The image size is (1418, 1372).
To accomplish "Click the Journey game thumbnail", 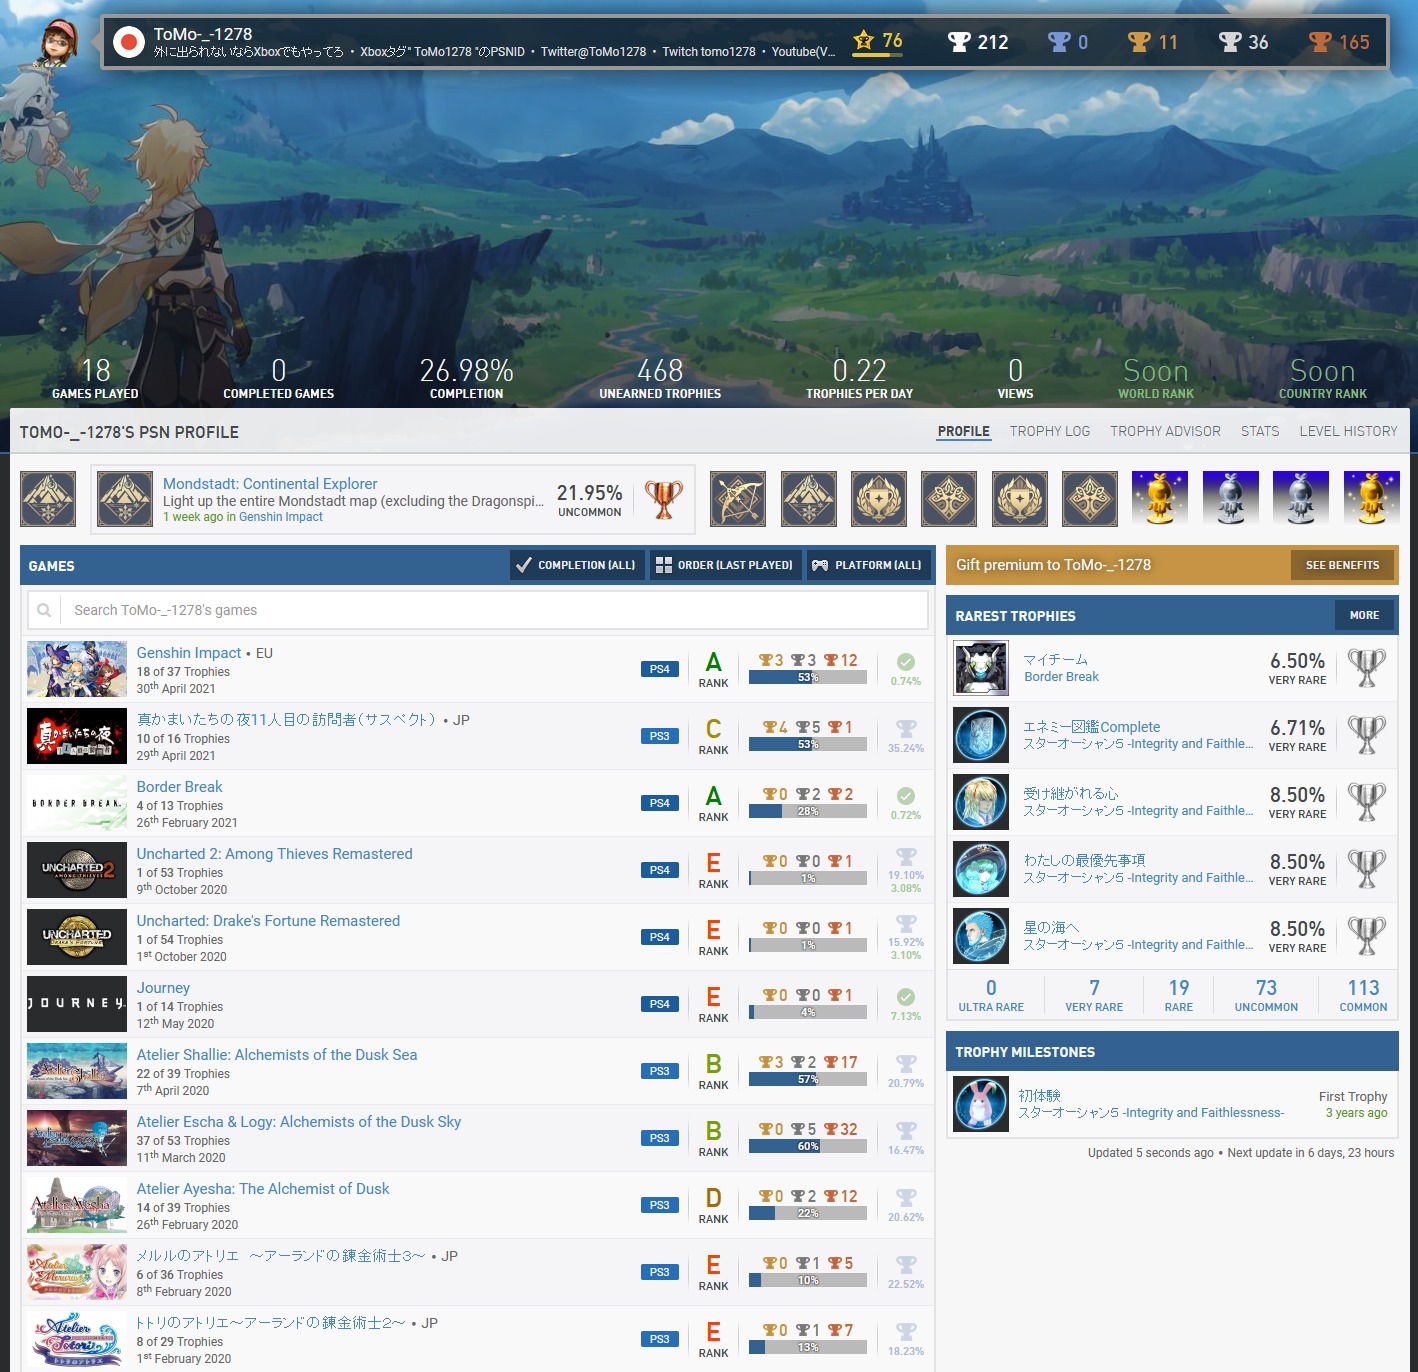I will tap(77, 1004).
